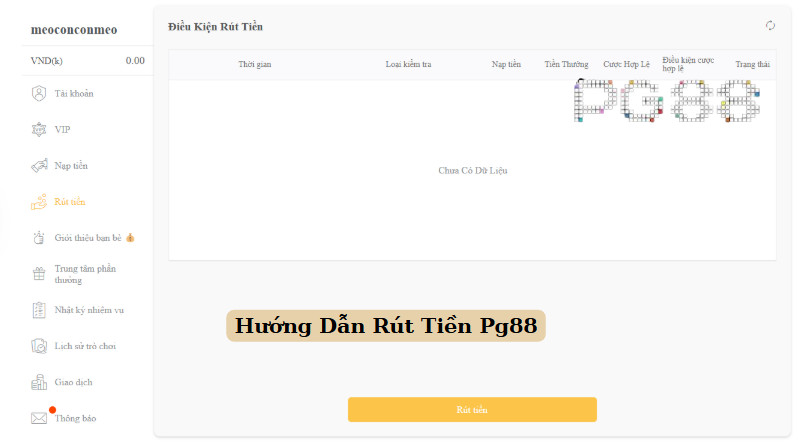
Task: Open Giới thiệu bạn bè page
Action: point(87,238)
